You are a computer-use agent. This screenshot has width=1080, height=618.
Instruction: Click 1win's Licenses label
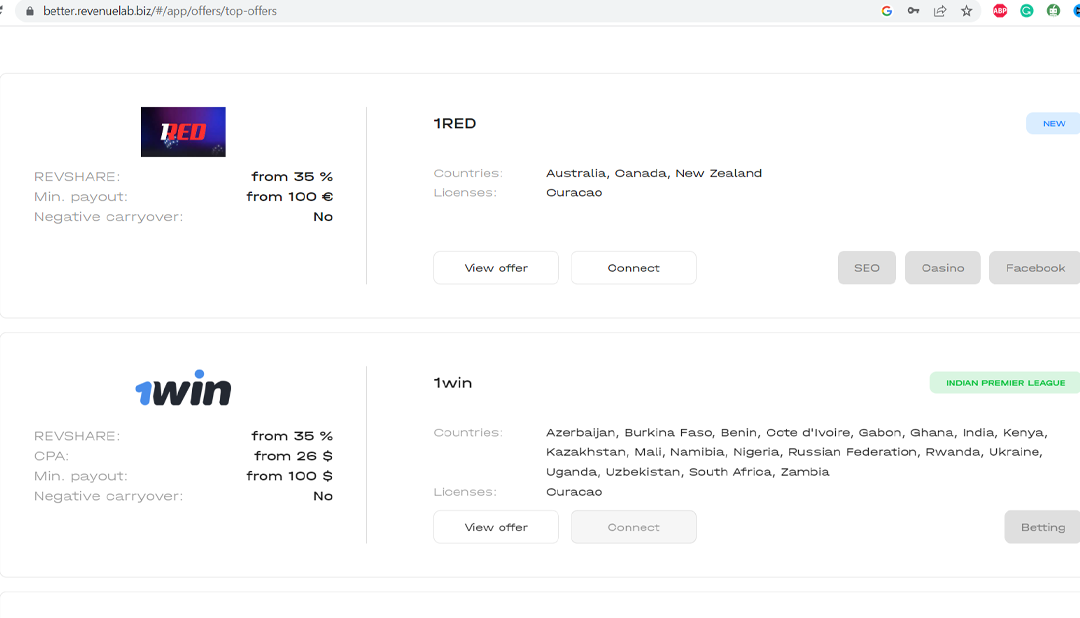pyautogui.click(x=465, y=492)
